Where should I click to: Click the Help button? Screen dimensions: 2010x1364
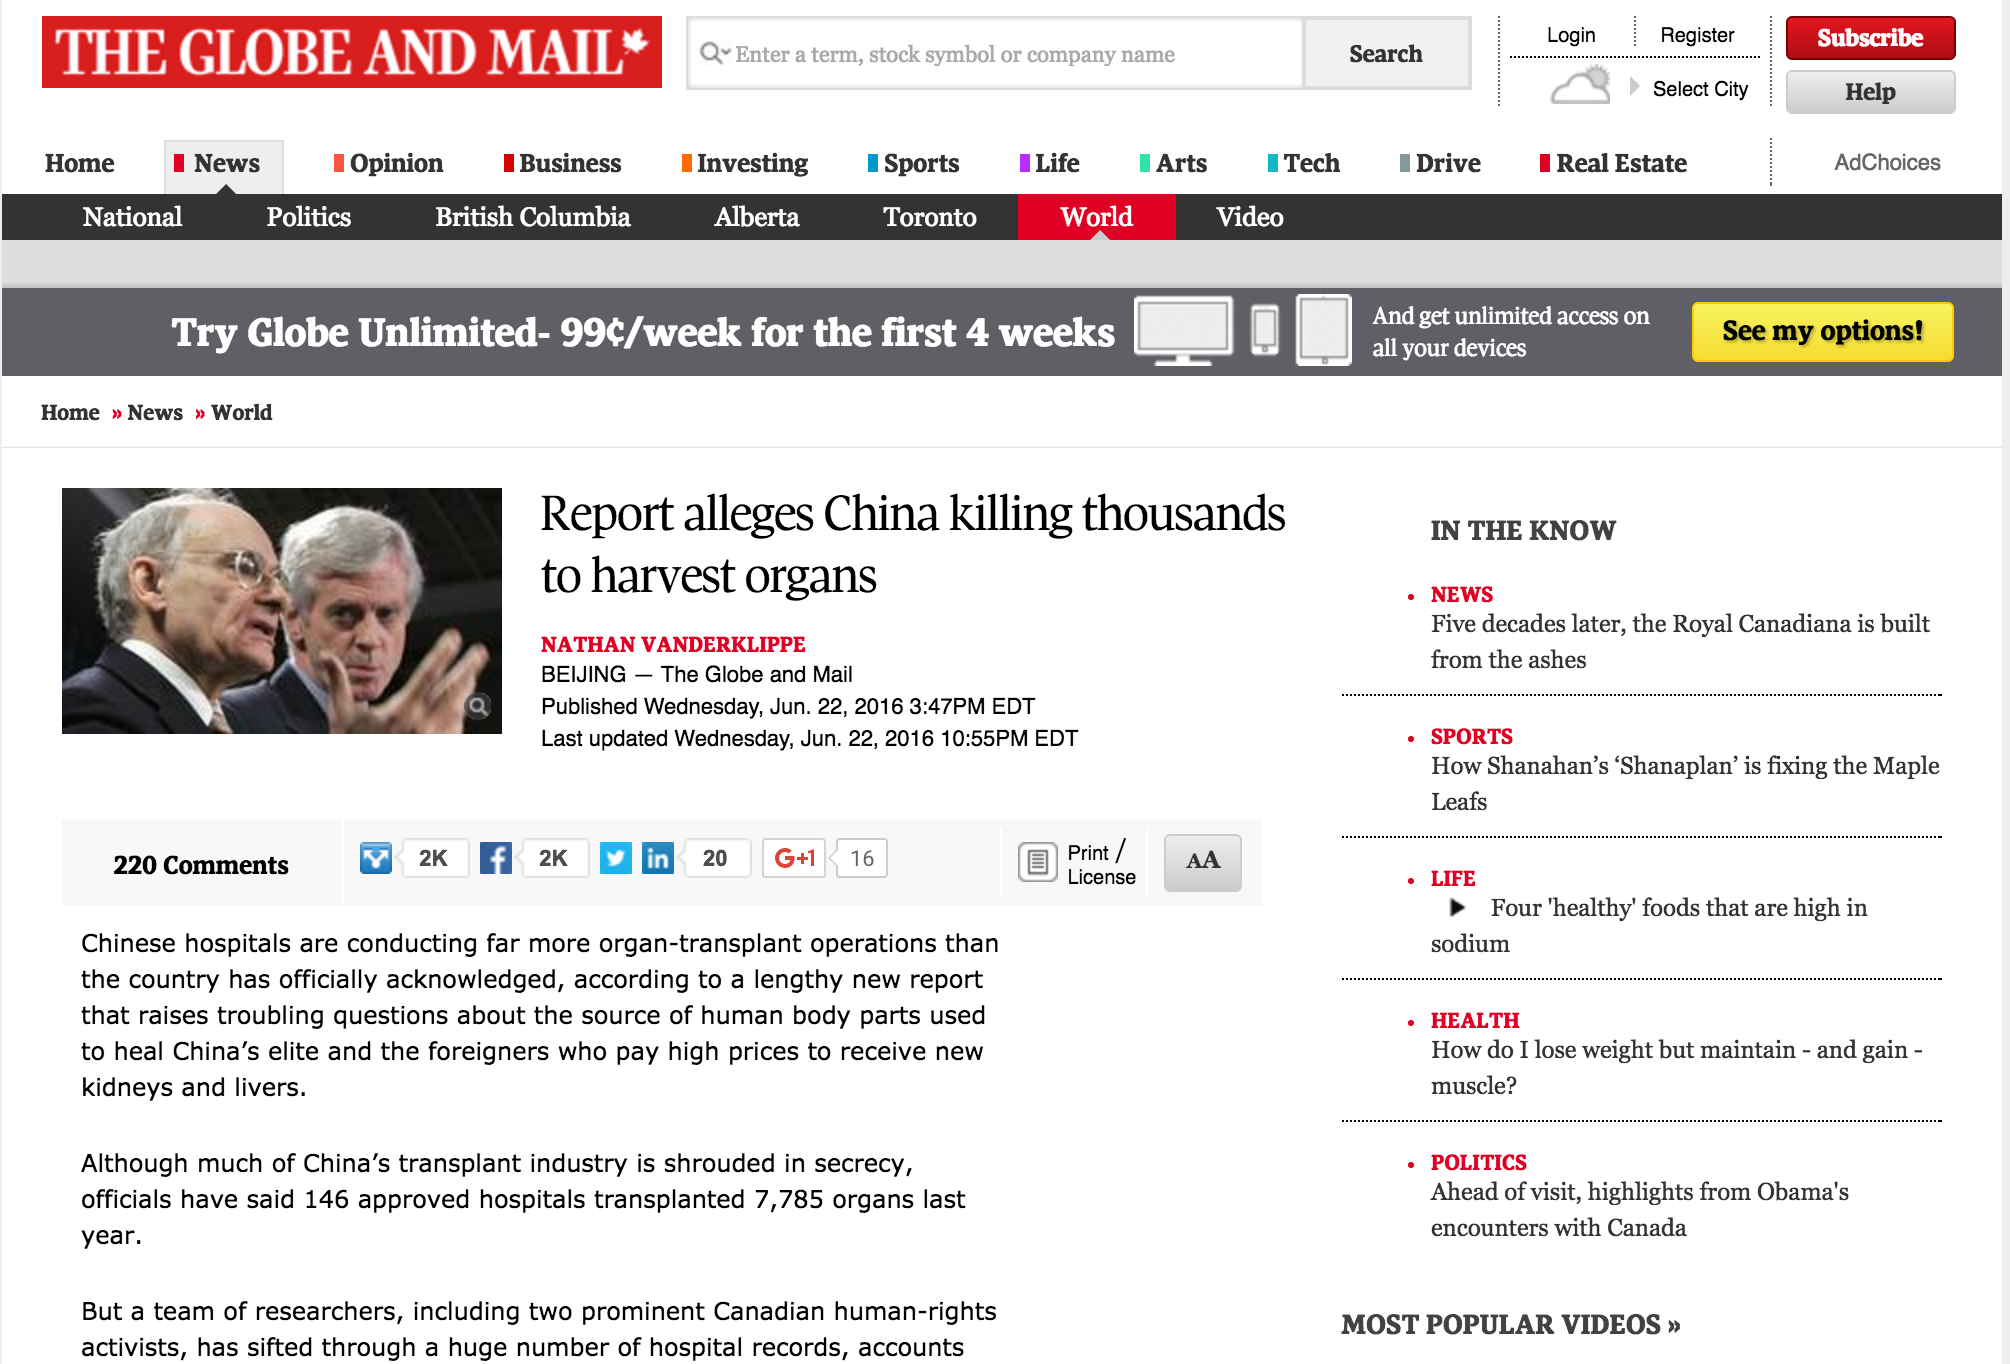pos(1870,92)
